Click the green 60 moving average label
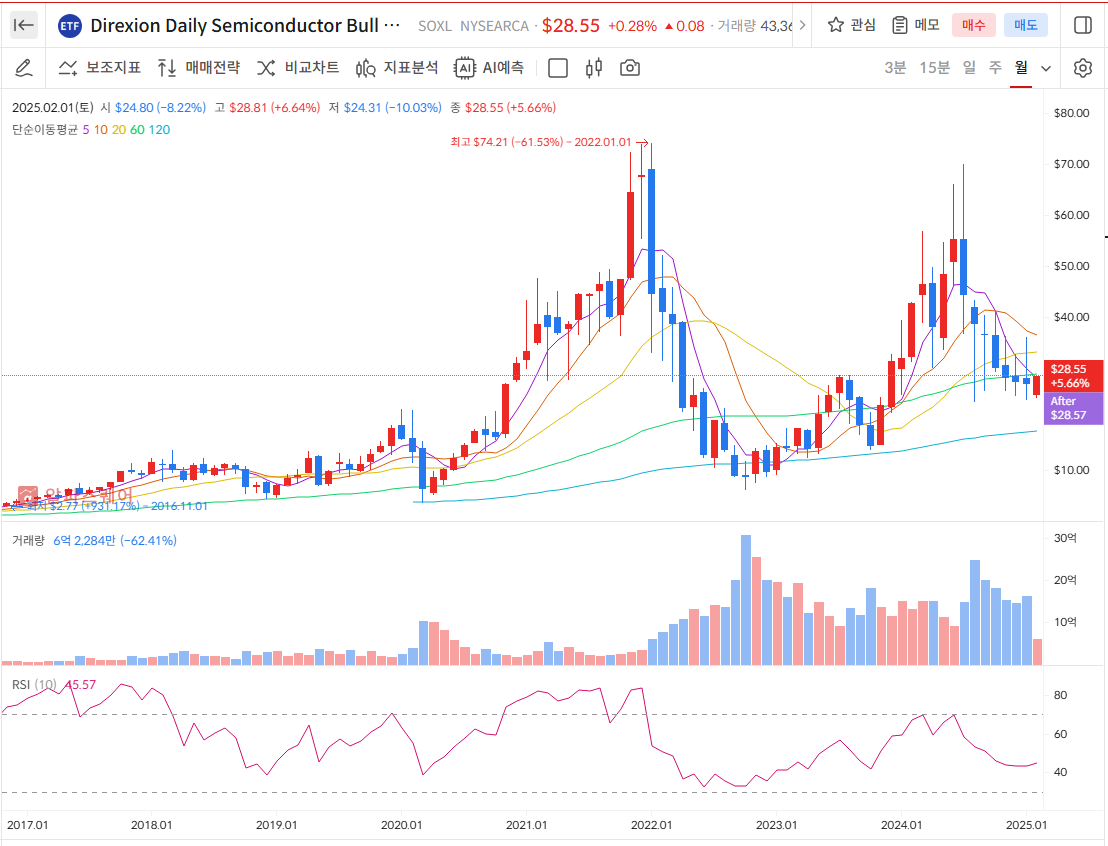Image resolution: width=1108 pixels, height=846 pixels. click(x=137, y=130)
